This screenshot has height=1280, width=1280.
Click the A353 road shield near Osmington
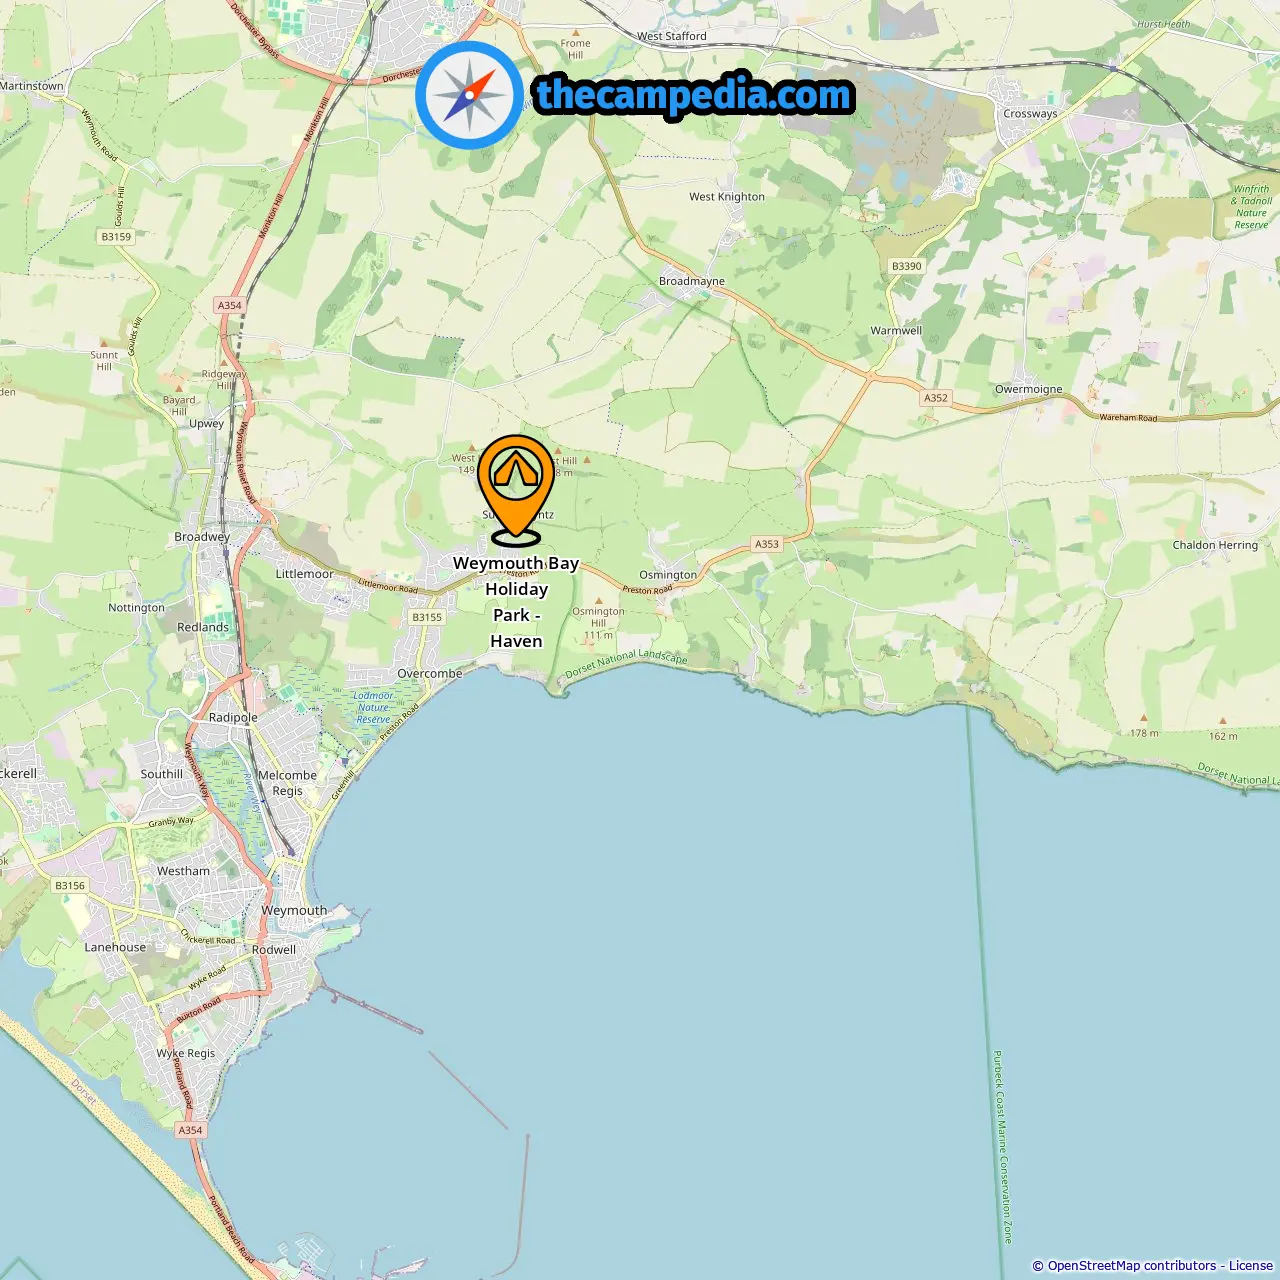[767, 544]
